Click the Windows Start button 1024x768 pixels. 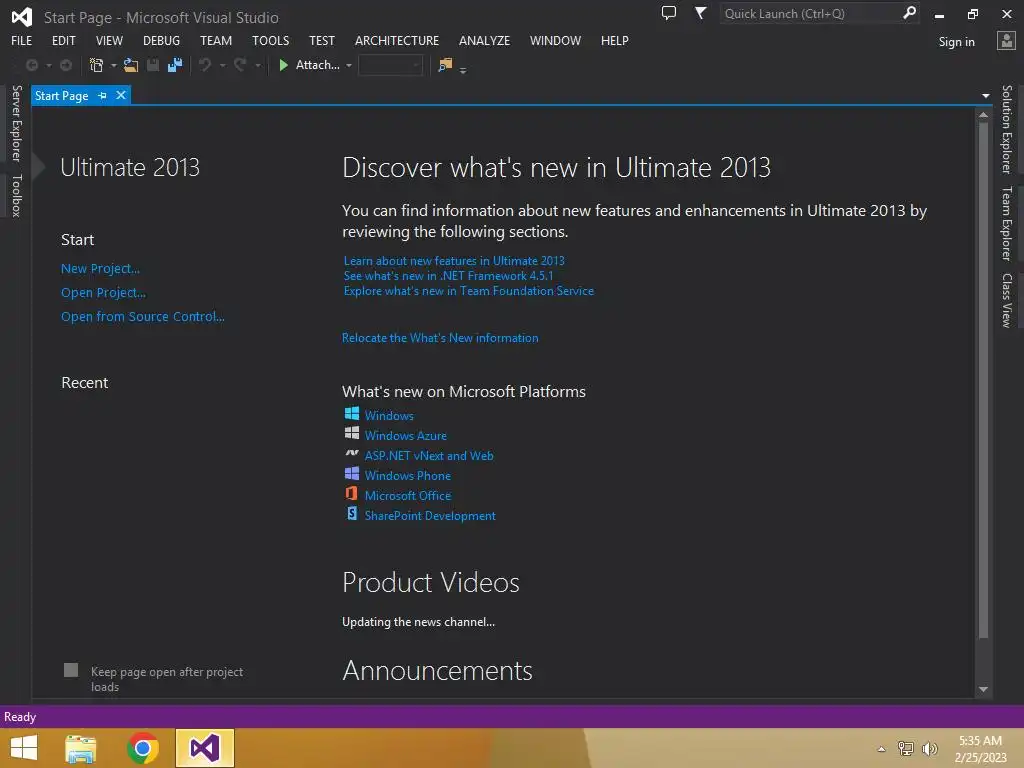coord(24,748)
